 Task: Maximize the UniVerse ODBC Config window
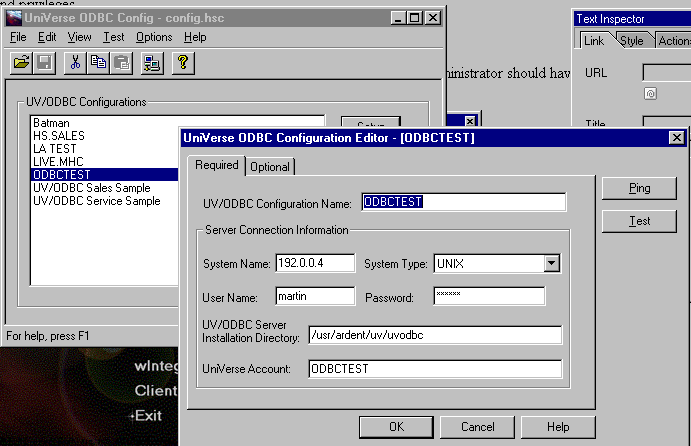(415, 18)
